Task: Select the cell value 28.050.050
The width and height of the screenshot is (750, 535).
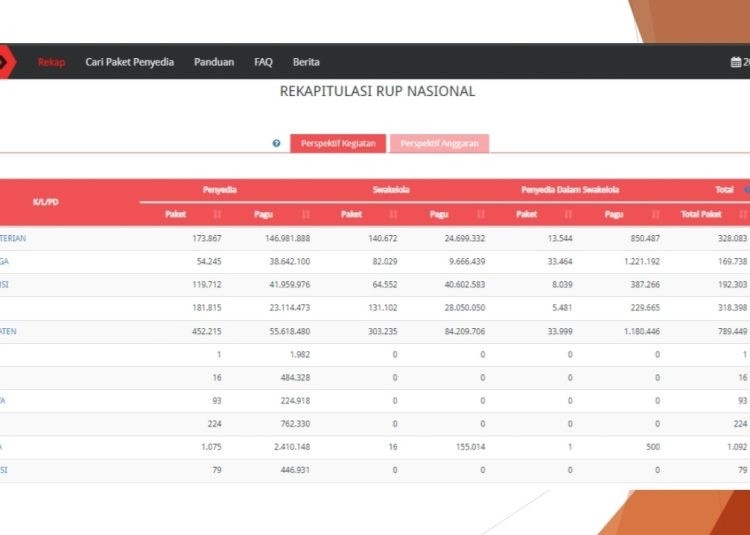Action: (x=464, y=307)
